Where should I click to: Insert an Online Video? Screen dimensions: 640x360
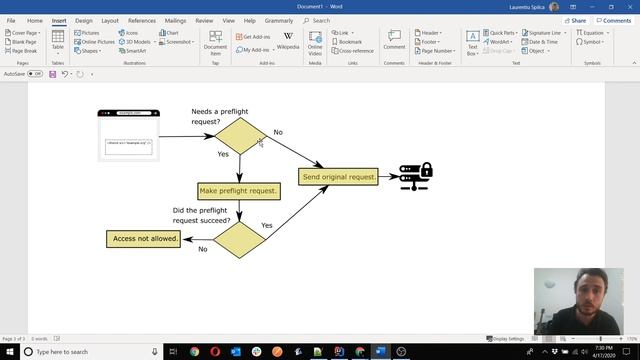click(x=315, y=43)
